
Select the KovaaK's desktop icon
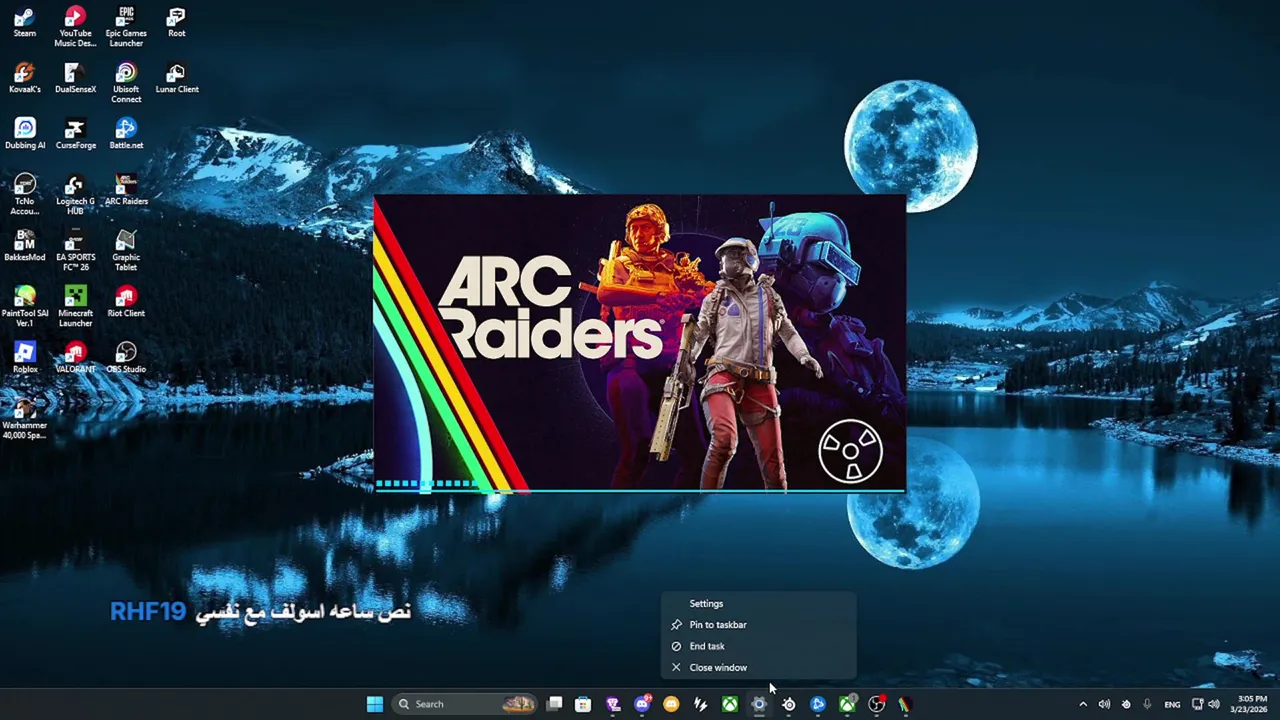(25, 79)
